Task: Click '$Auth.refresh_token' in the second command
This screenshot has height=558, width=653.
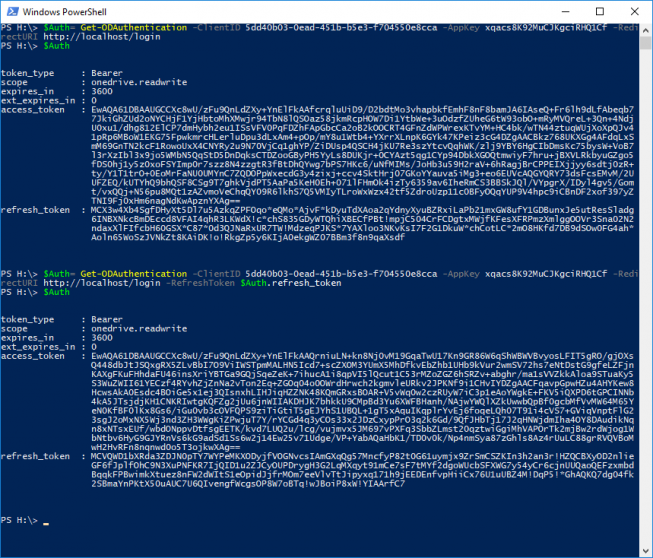Action: [x=291, y=283]
